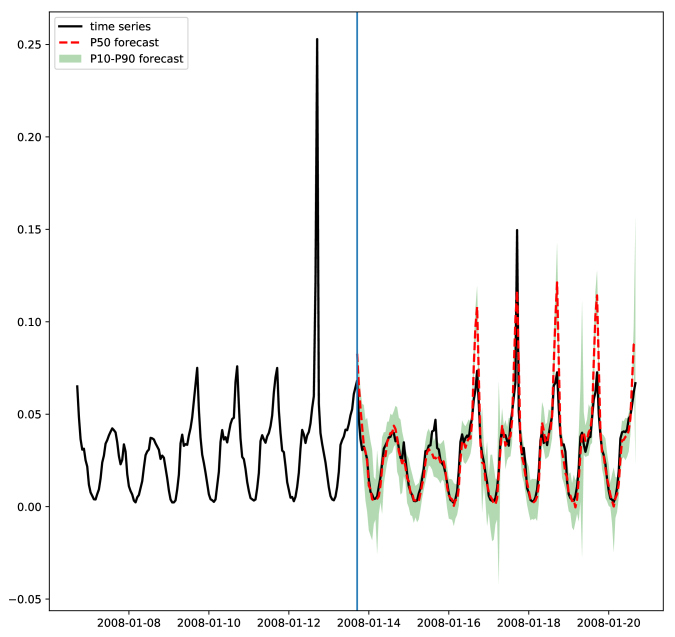Select the 'P50 forecast' legend label
The image size is (675, 637).
pyautogui.click(x=124, y=43)
